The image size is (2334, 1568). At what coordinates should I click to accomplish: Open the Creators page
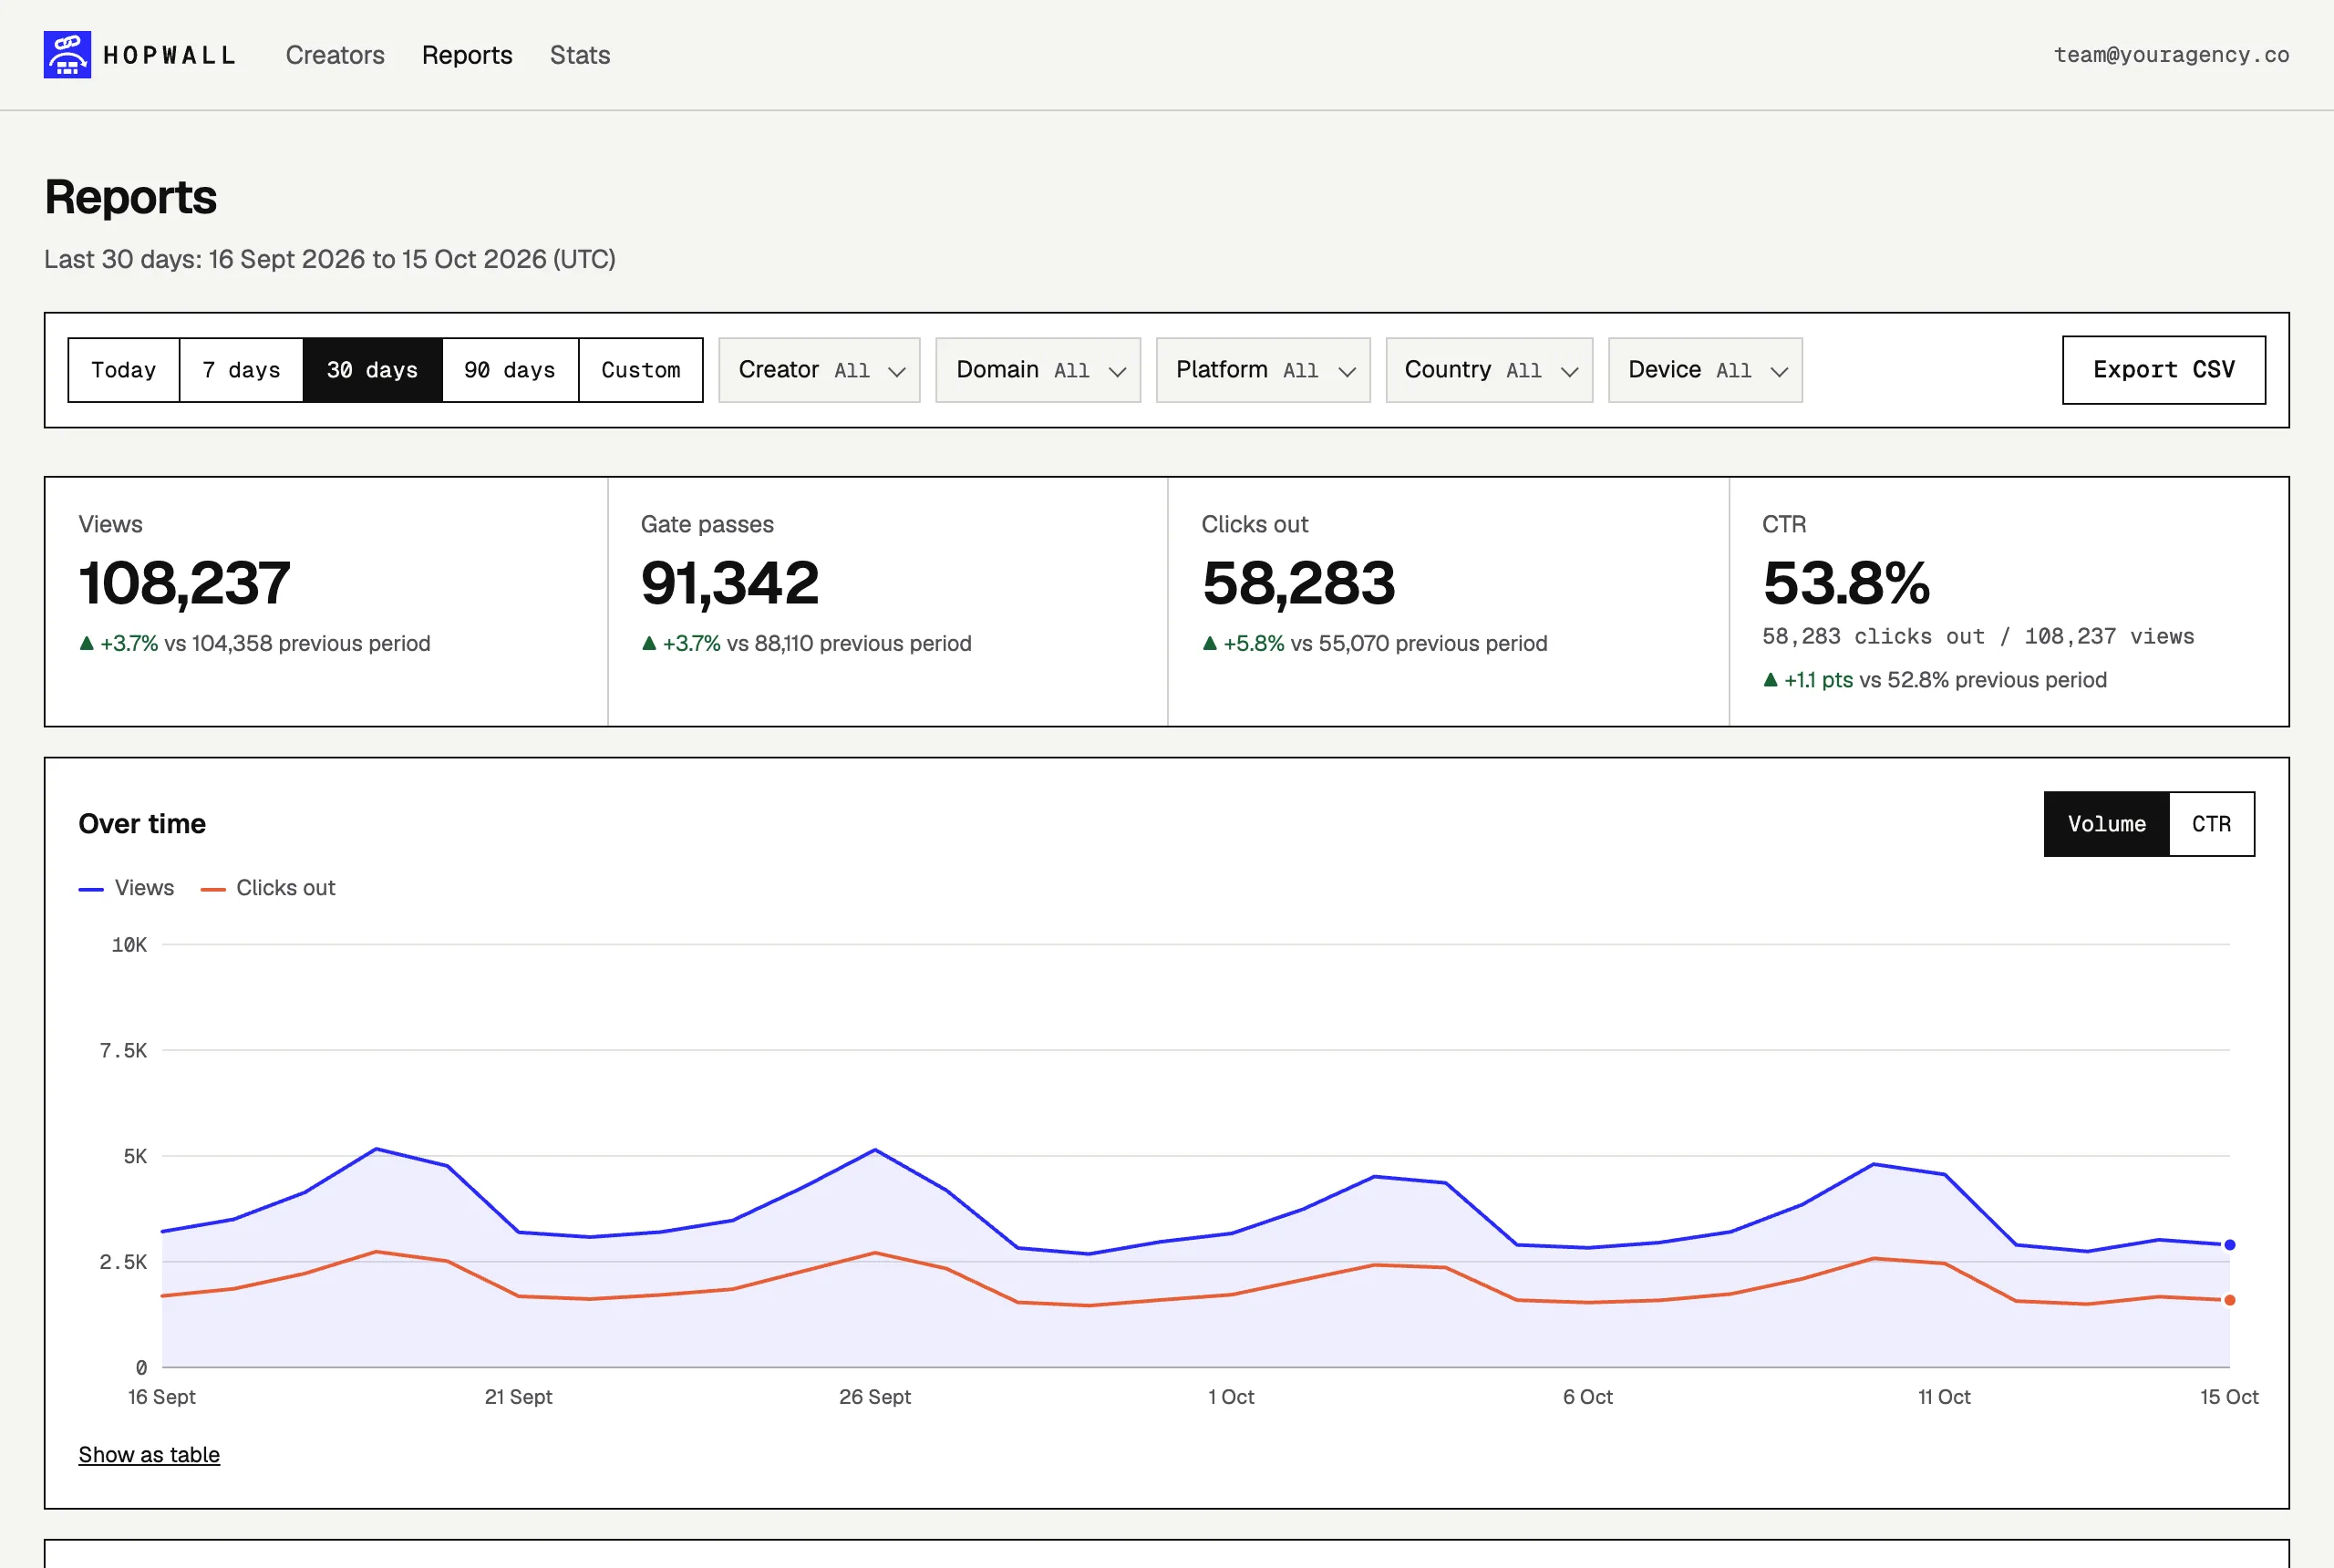click(x=335, y=55)
